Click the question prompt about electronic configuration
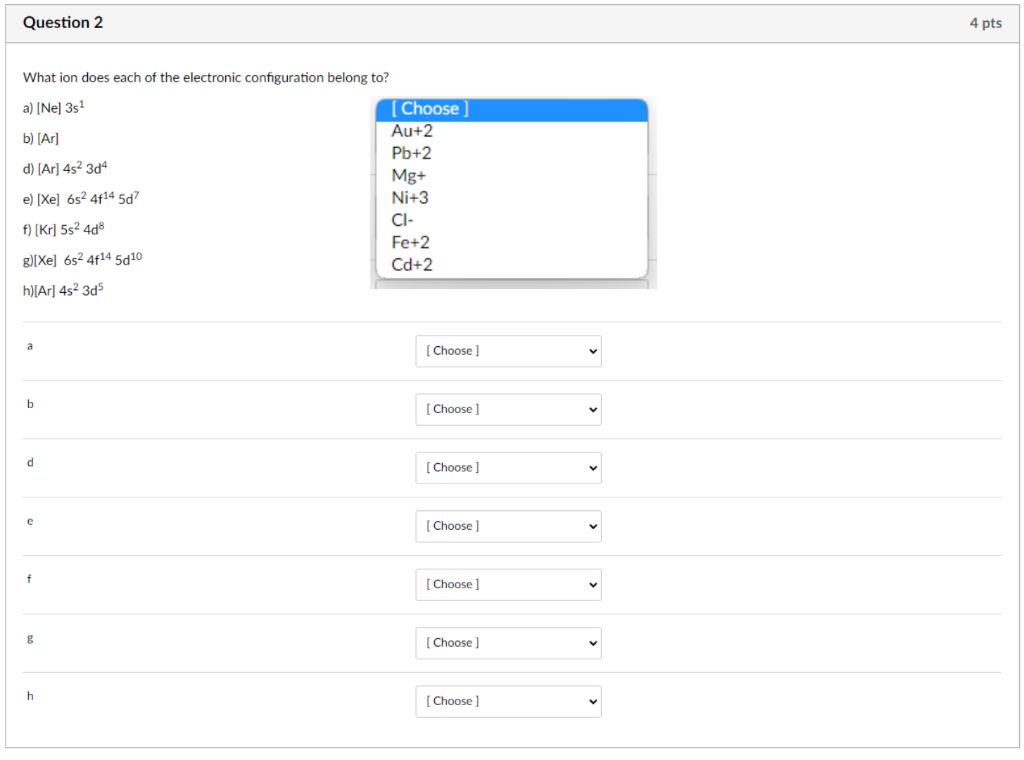 point(206,78)
